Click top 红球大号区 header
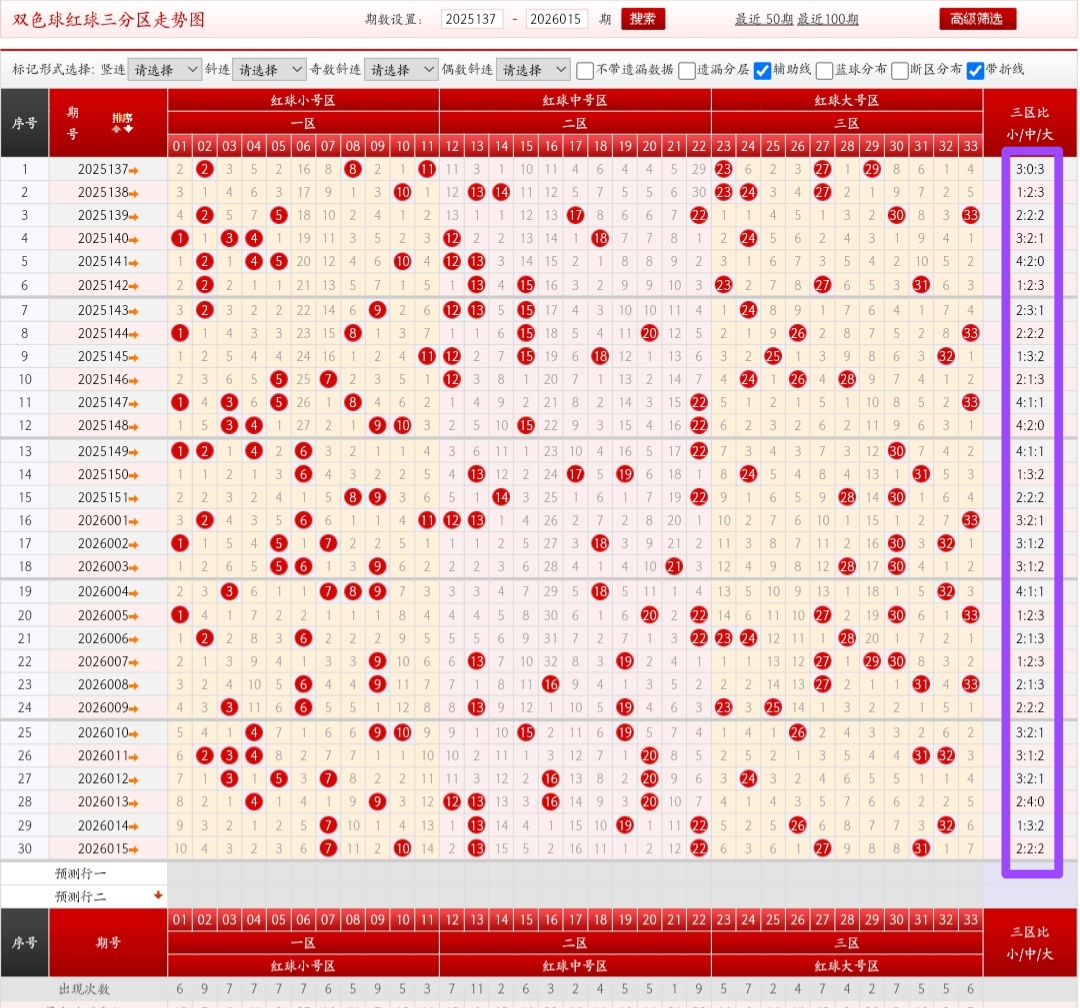Viewport: 1080px width, 1008px height. tap(847, 101)
